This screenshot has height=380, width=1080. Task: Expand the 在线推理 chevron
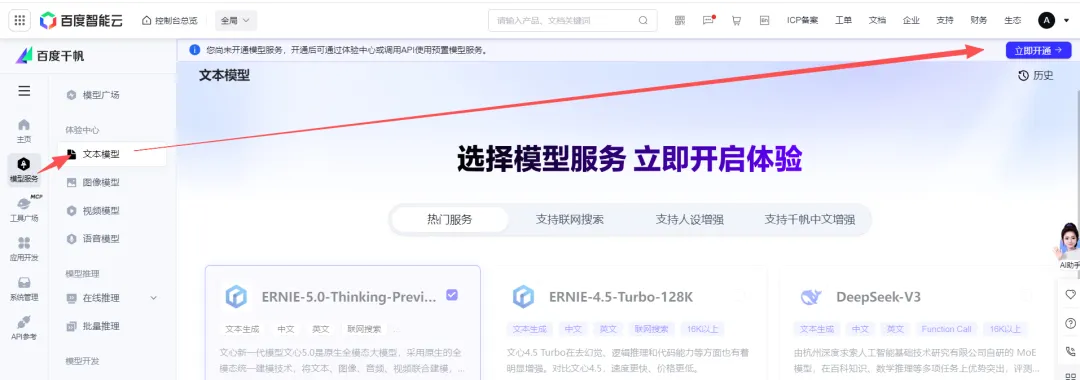(154, 298)
